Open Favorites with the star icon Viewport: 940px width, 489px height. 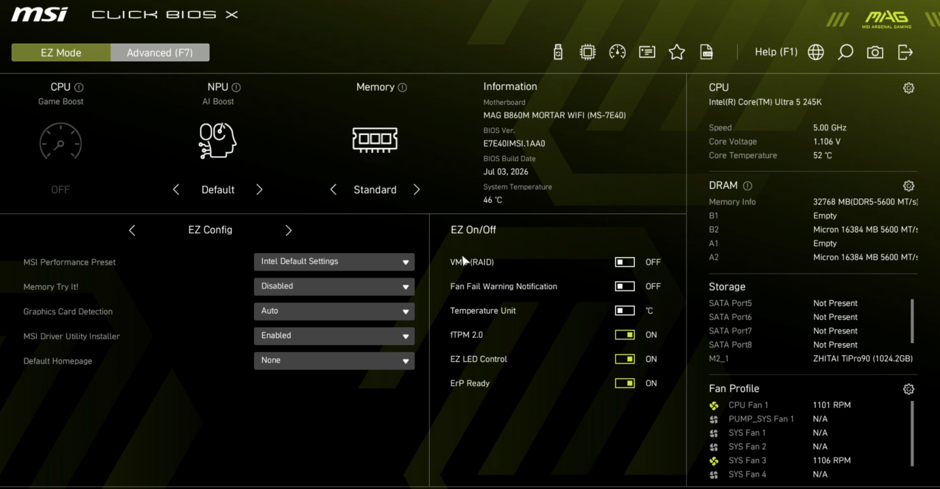[x=677, y=52]
